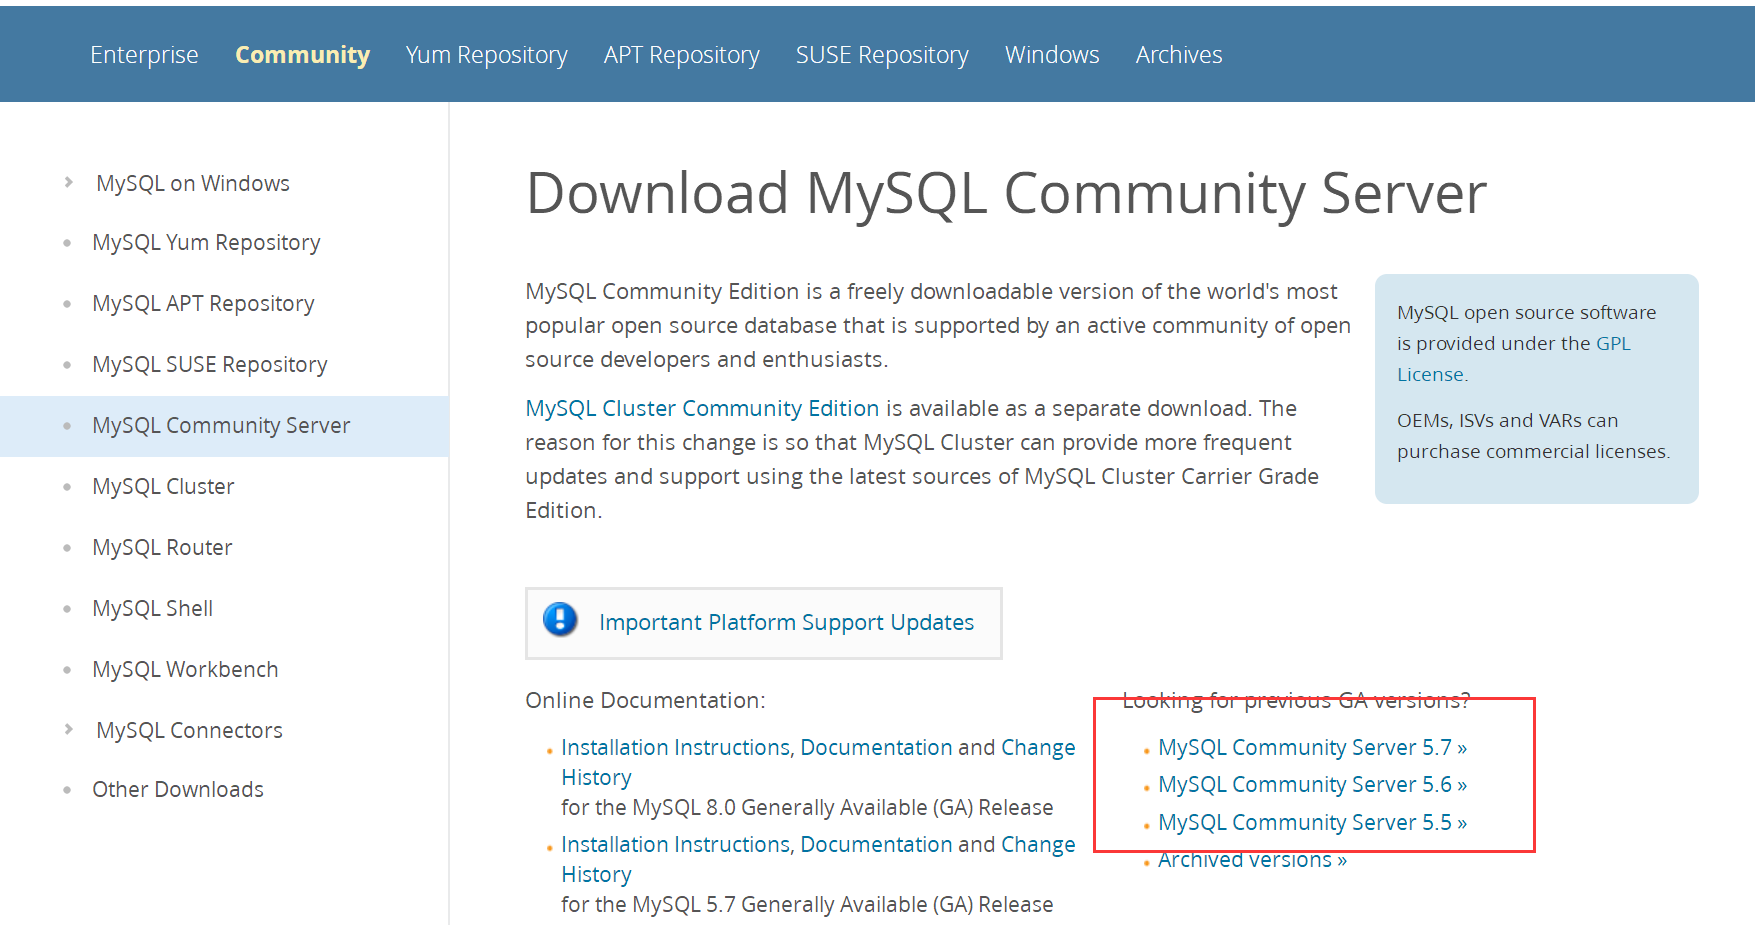Click the 'purchase commercial licenses' text
The image size is (1755, 925).
point(1533,452)
